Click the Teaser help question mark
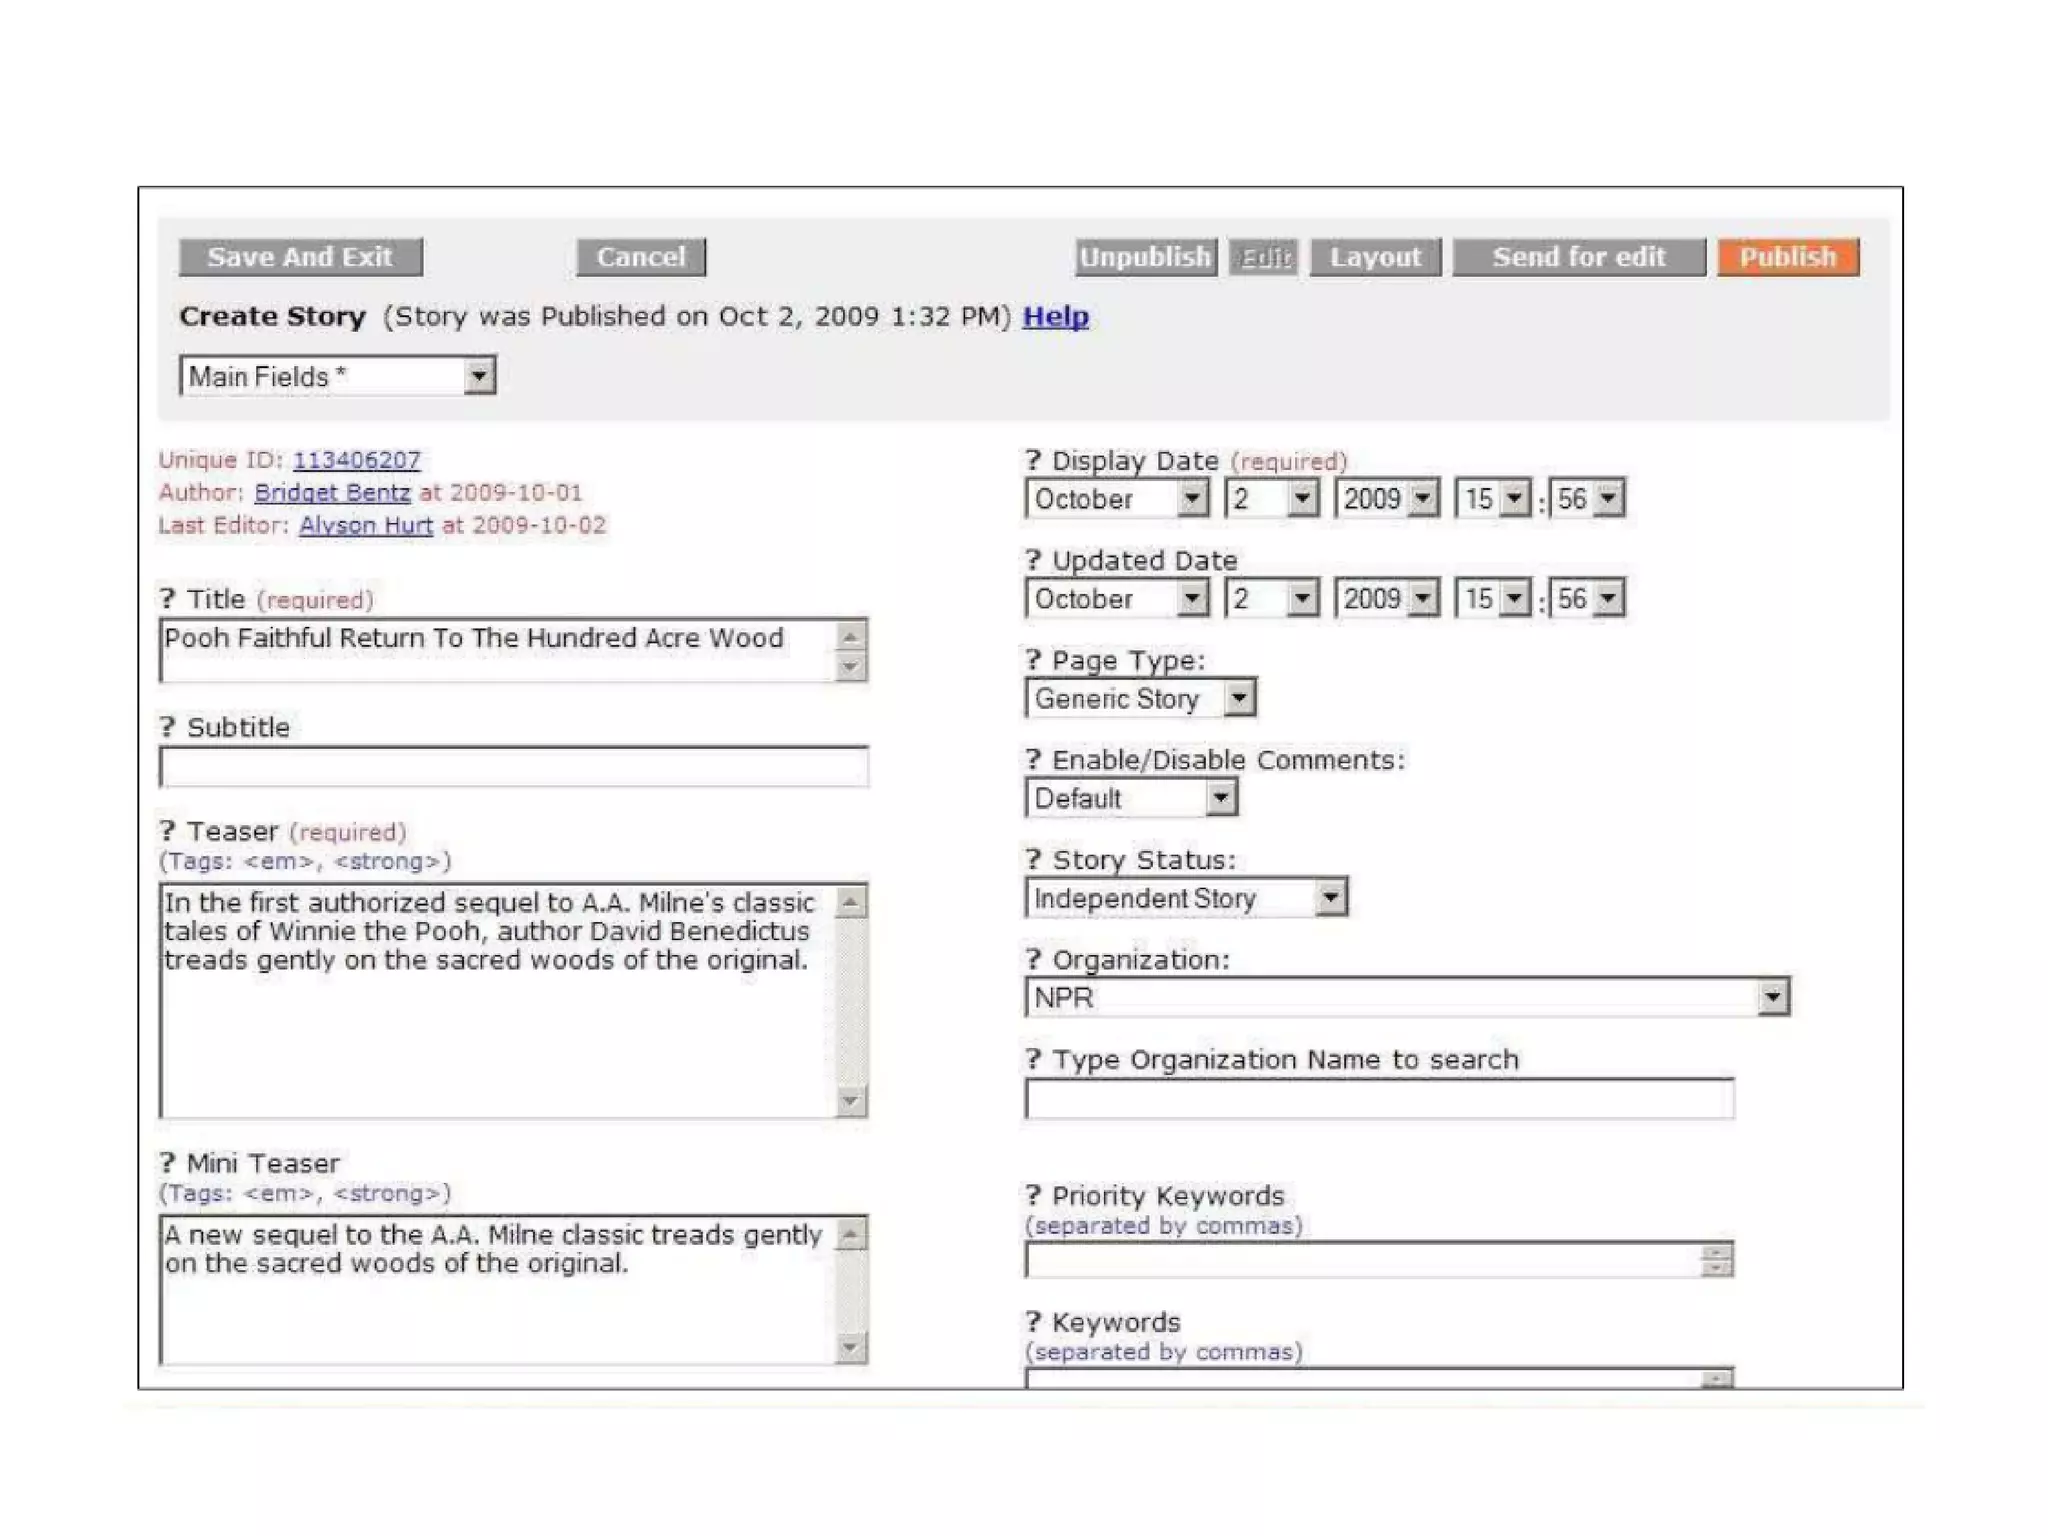2048x1536 pixels. [168, 831]
